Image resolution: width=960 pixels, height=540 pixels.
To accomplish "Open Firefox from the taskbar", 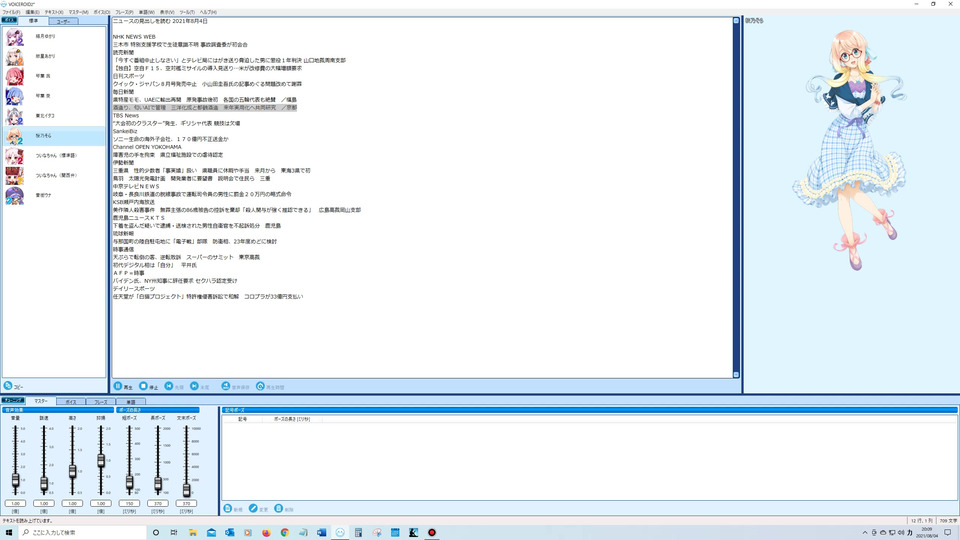I will [x=266, y=533].
